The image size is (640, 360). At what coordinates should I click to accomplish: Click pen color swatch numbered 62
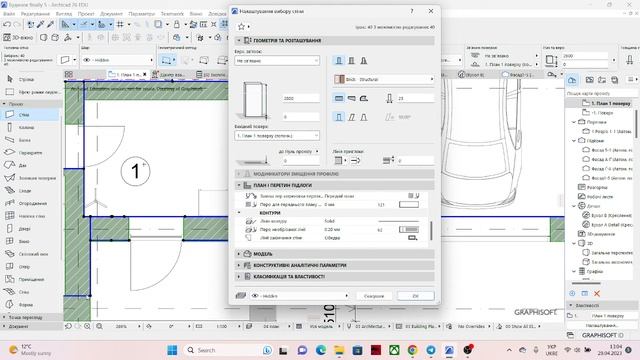pyautogui.click(x=409, y=229)
